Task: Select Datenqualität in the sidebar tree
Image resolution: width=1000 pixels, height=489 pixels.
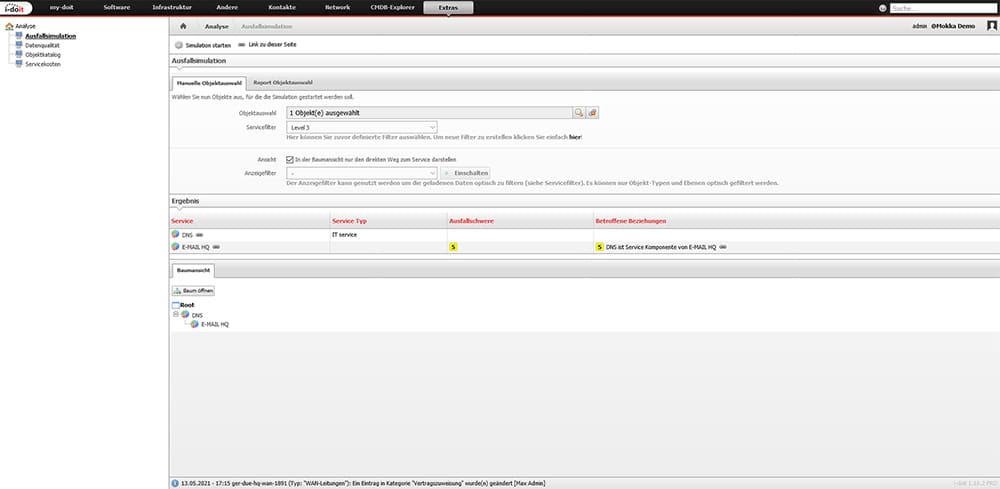Action: click(42, 45)
